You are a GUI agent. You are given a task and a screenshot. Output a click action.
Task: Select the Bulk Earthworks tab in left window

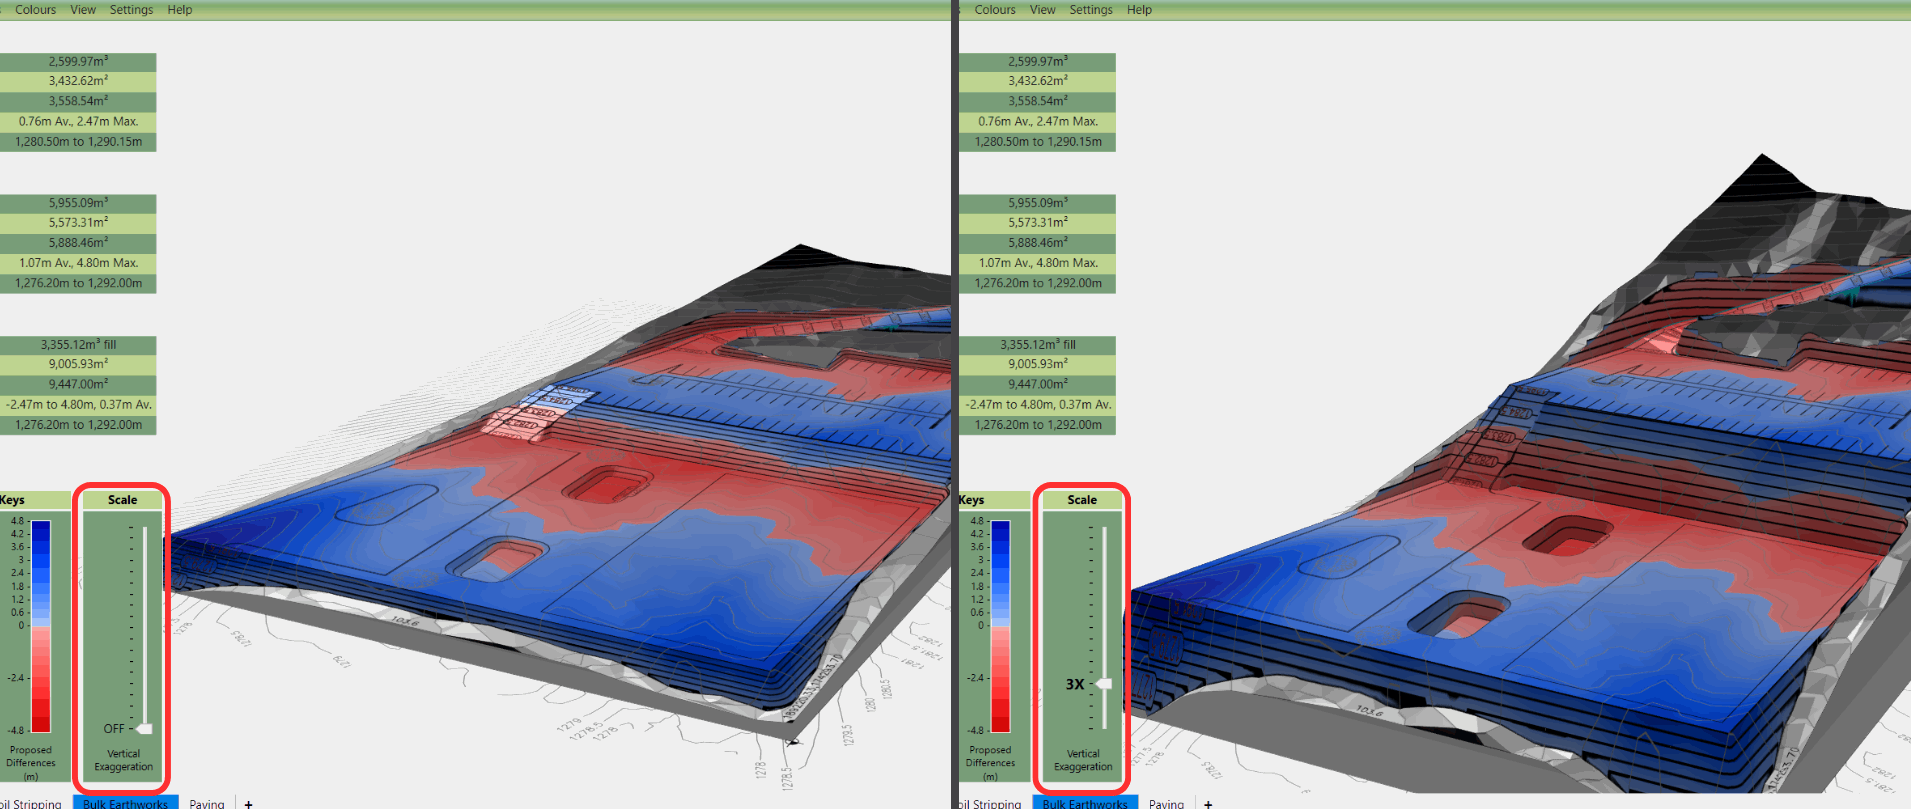[125, 803]
